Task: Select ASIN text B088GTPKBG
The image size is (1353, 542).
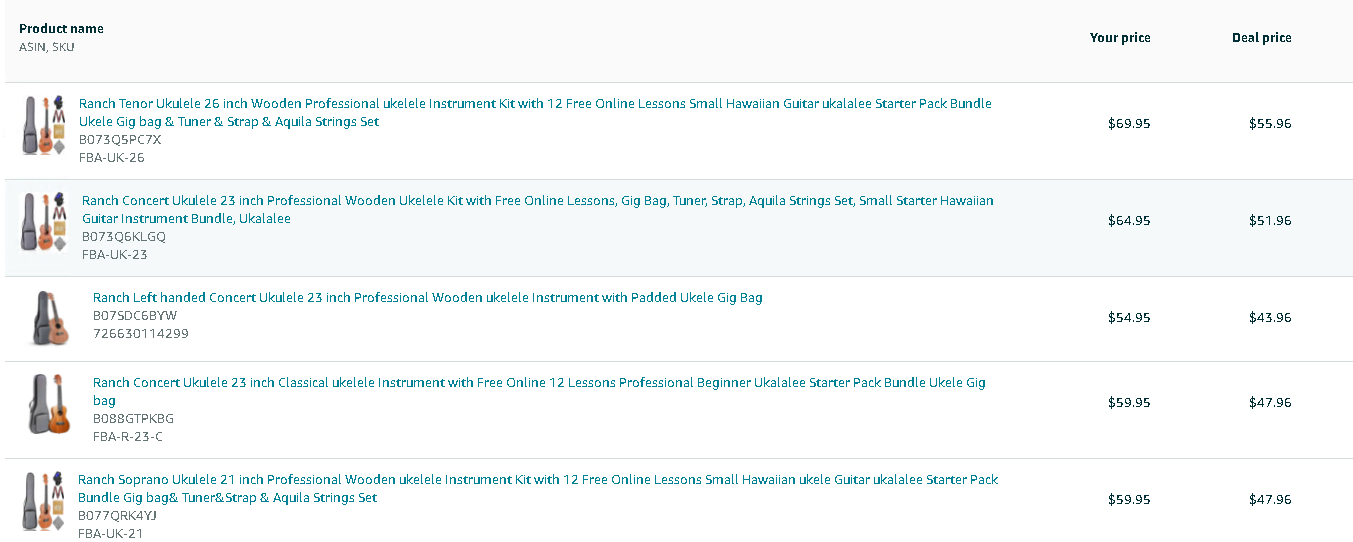Action: pyautogui.click(x=133, y=418)
